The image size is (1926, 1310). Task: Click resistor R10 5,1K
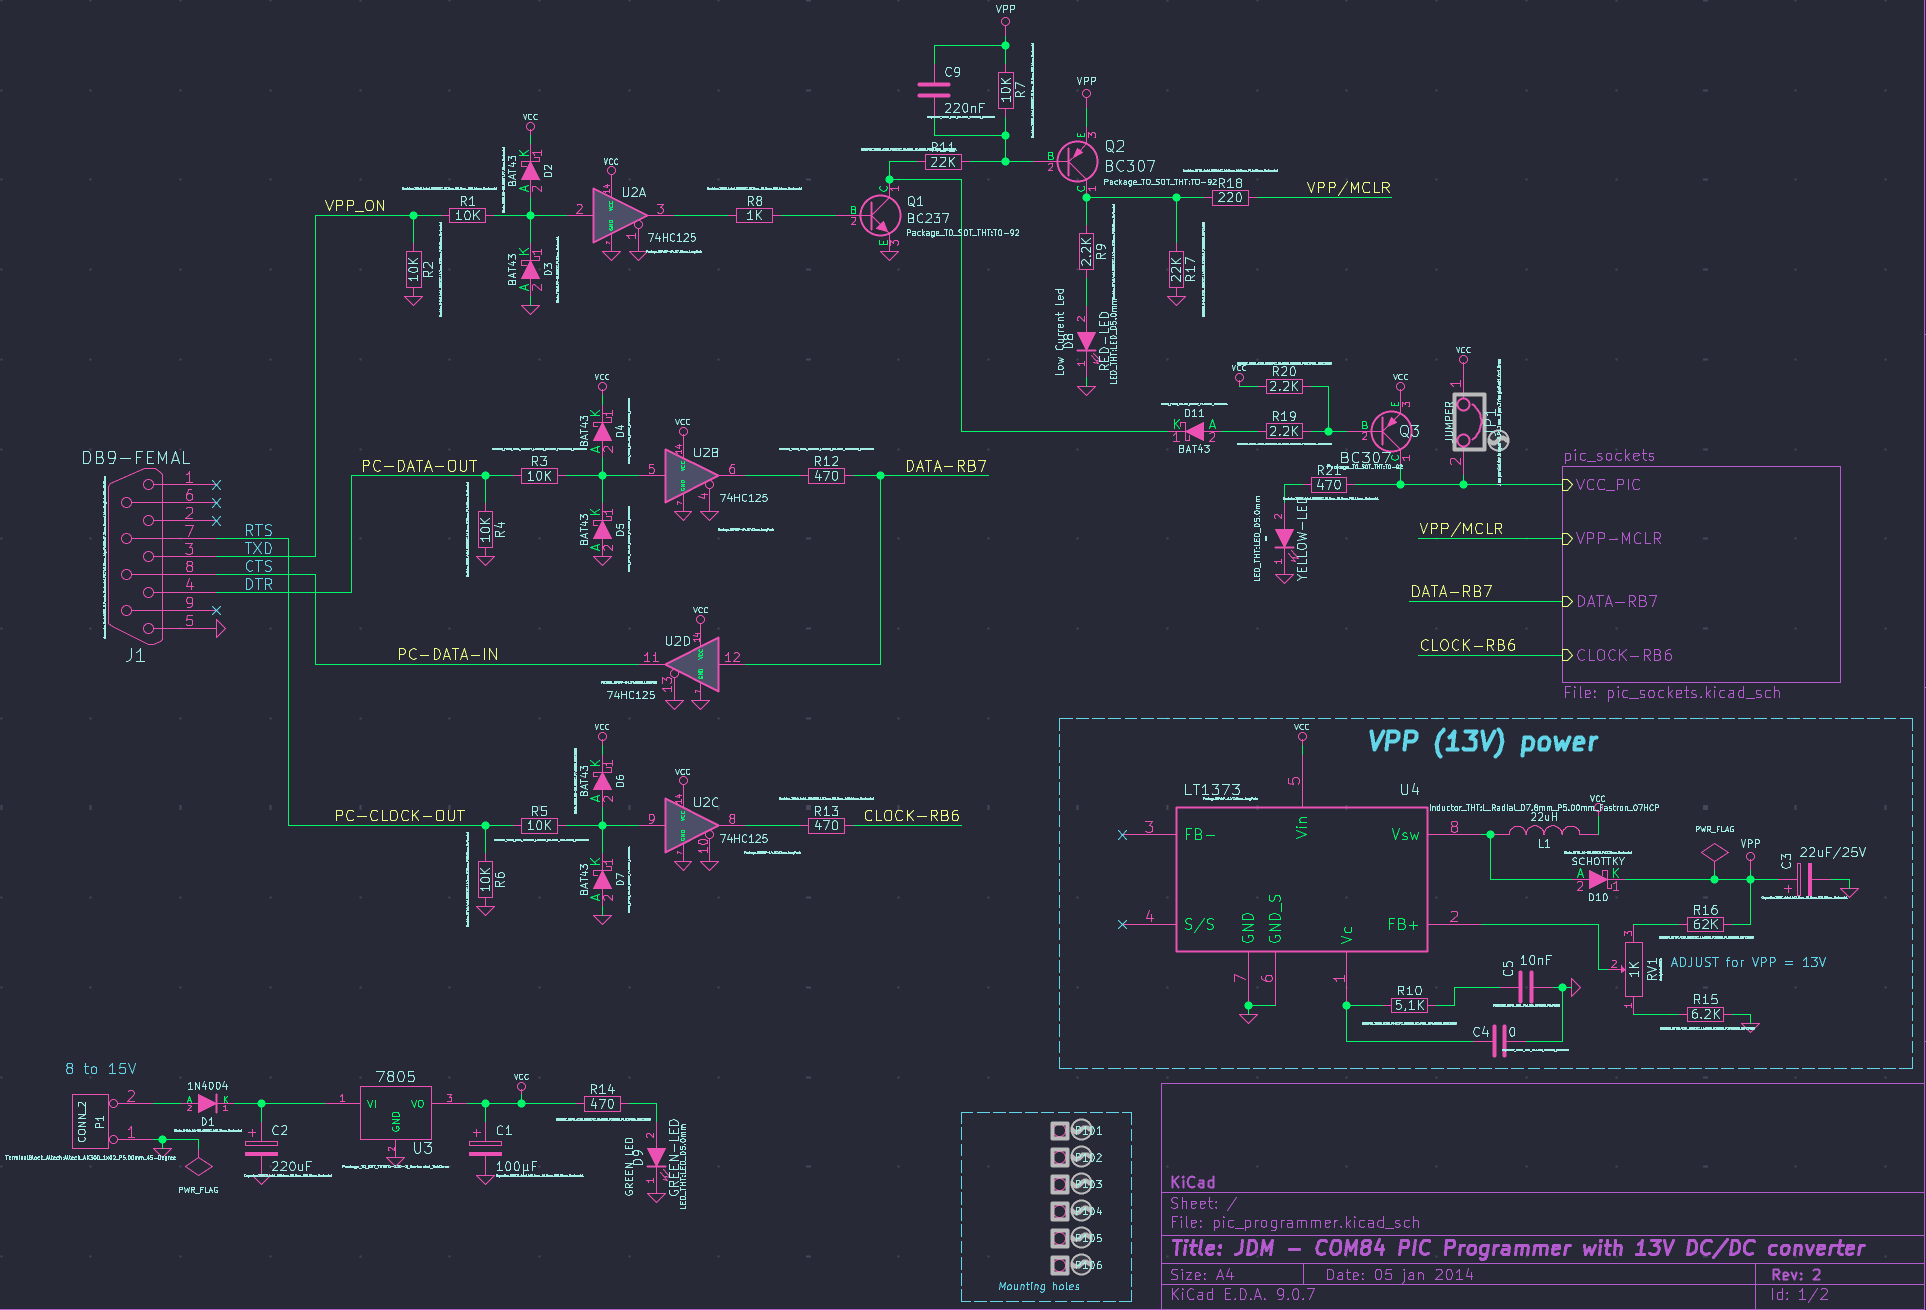(1409, 1005)
